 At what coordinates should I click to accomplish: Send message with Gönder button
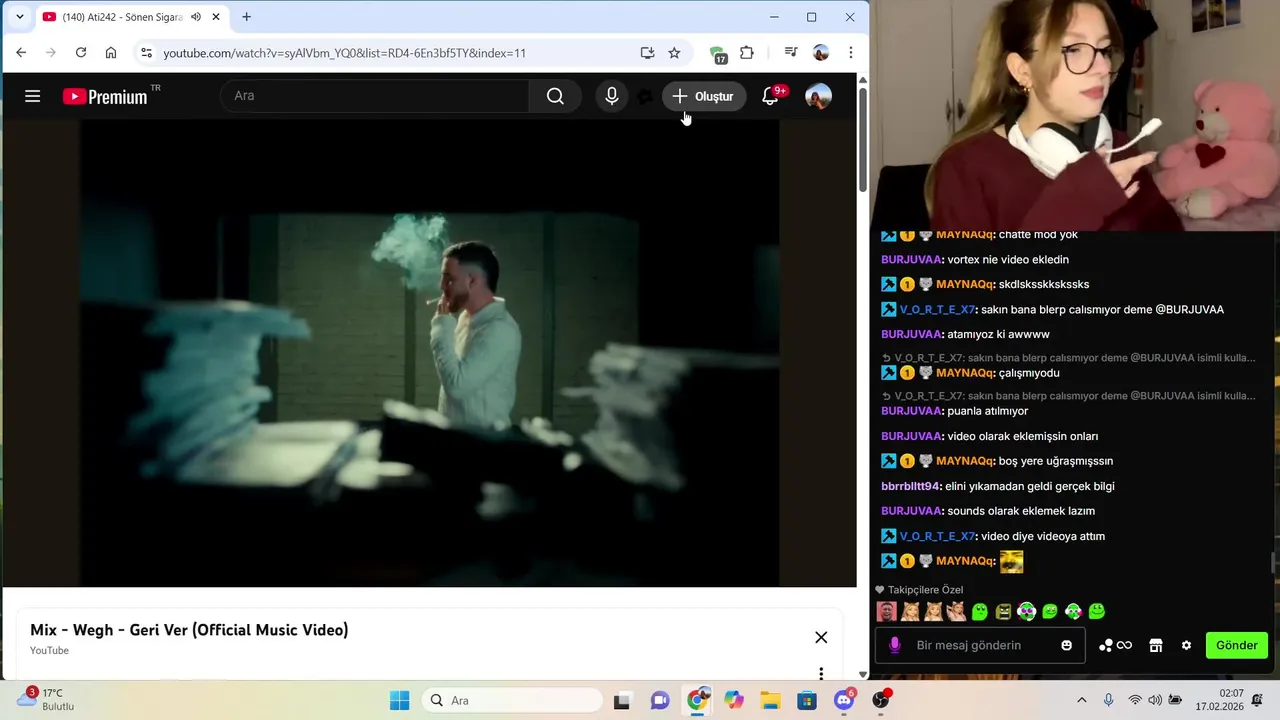point(1237,645)
